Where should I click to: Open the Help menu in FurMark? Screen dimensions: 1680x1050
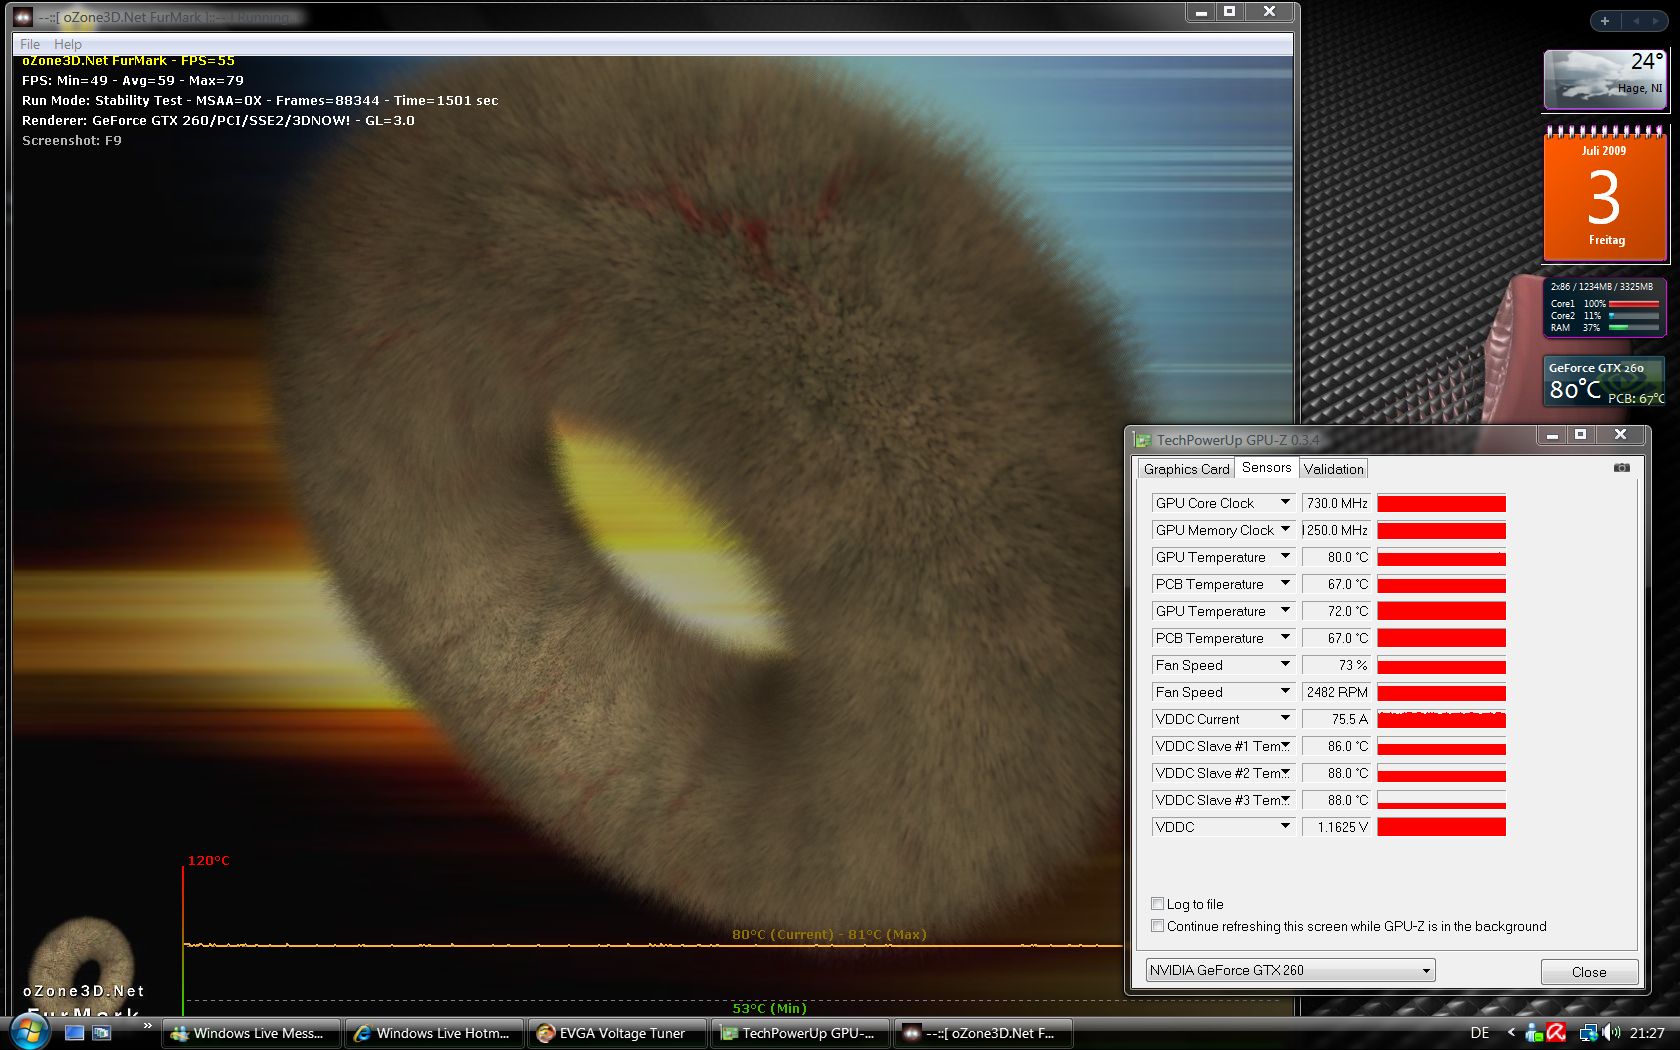pos(68,44)
